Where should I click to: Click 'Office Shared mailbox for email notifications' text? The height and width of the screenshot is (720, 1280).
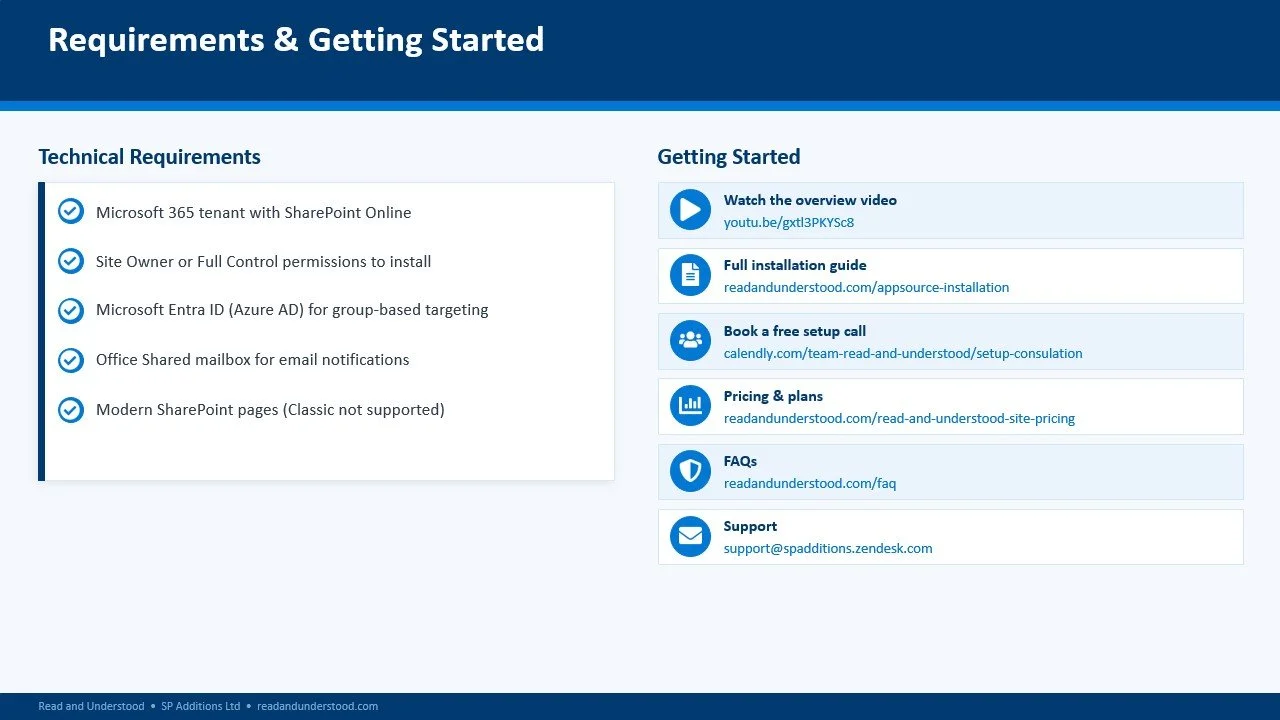(x=253, y=359)
